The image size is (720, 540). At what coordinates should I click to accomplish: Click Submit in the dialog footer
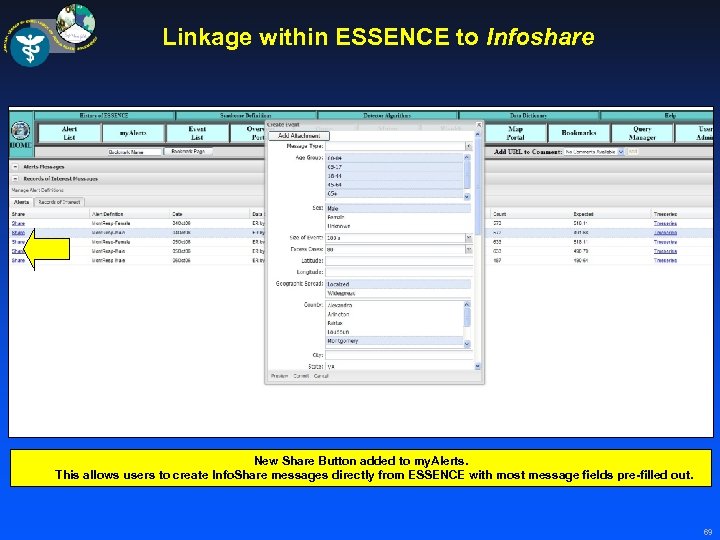[x=301, y=376]
